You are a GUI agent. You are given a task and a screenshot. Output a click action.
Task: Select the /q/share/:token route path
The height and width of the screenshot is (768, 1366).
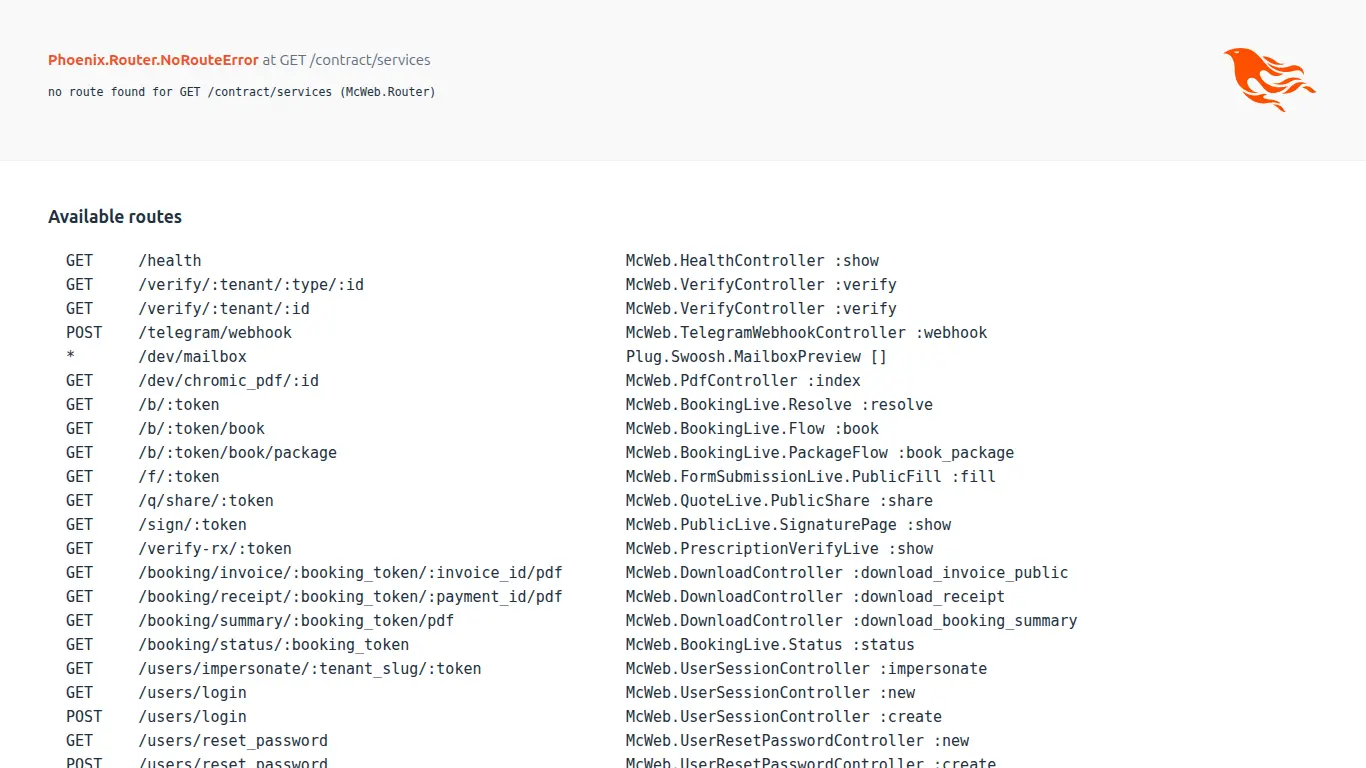tap(206, 501)
